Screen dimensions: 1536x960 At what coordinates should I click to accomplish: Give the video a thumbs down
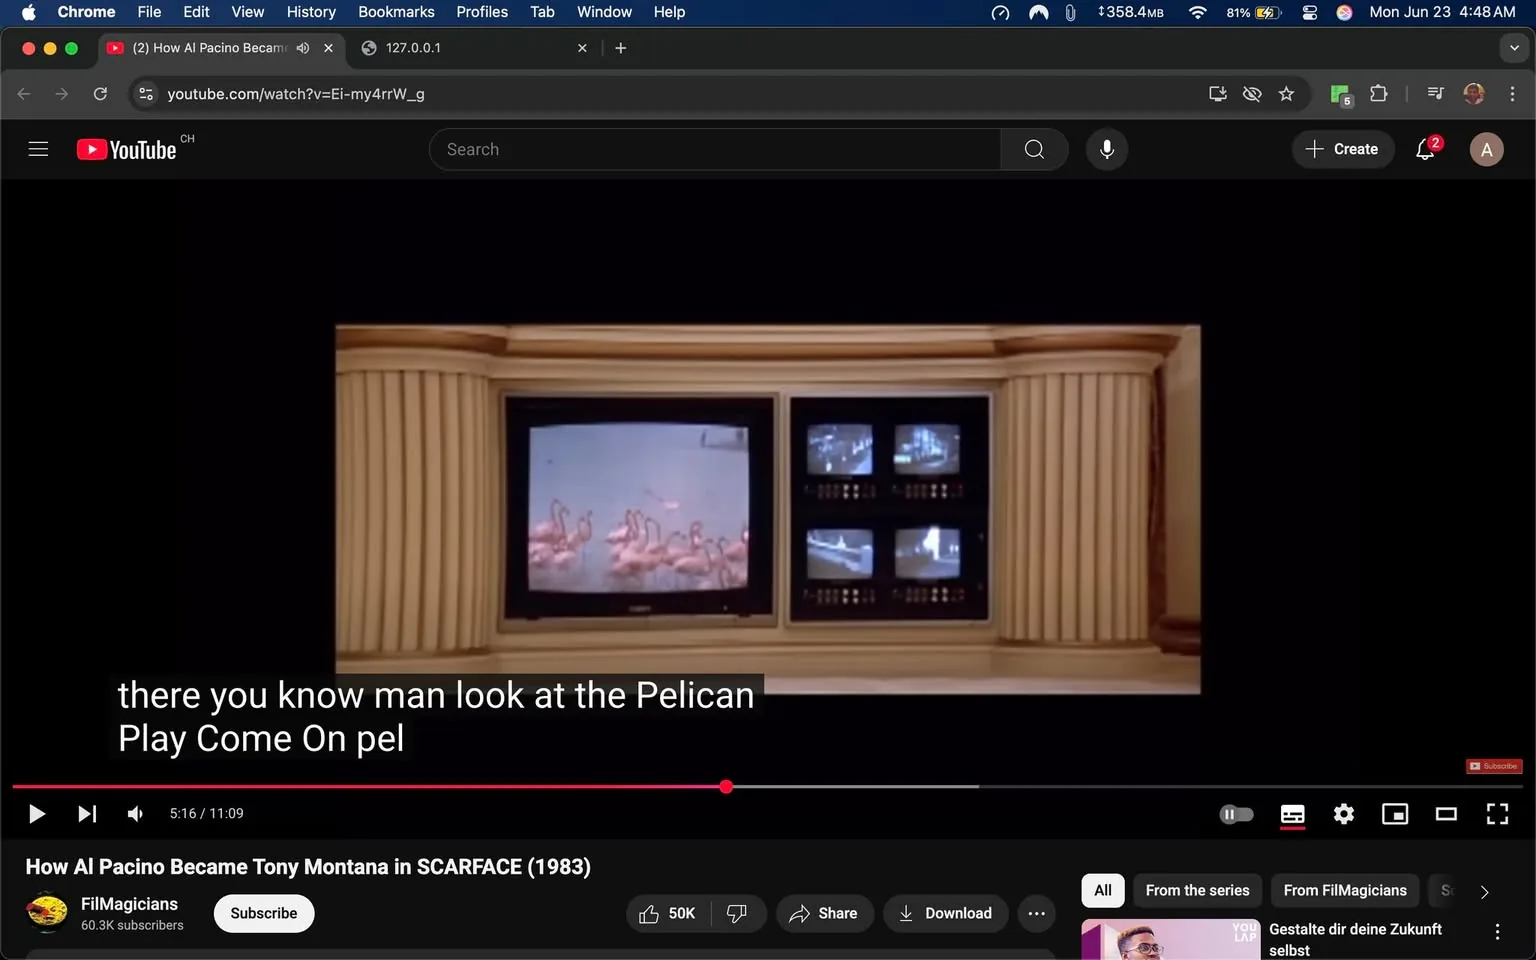[x=737, y=913]
